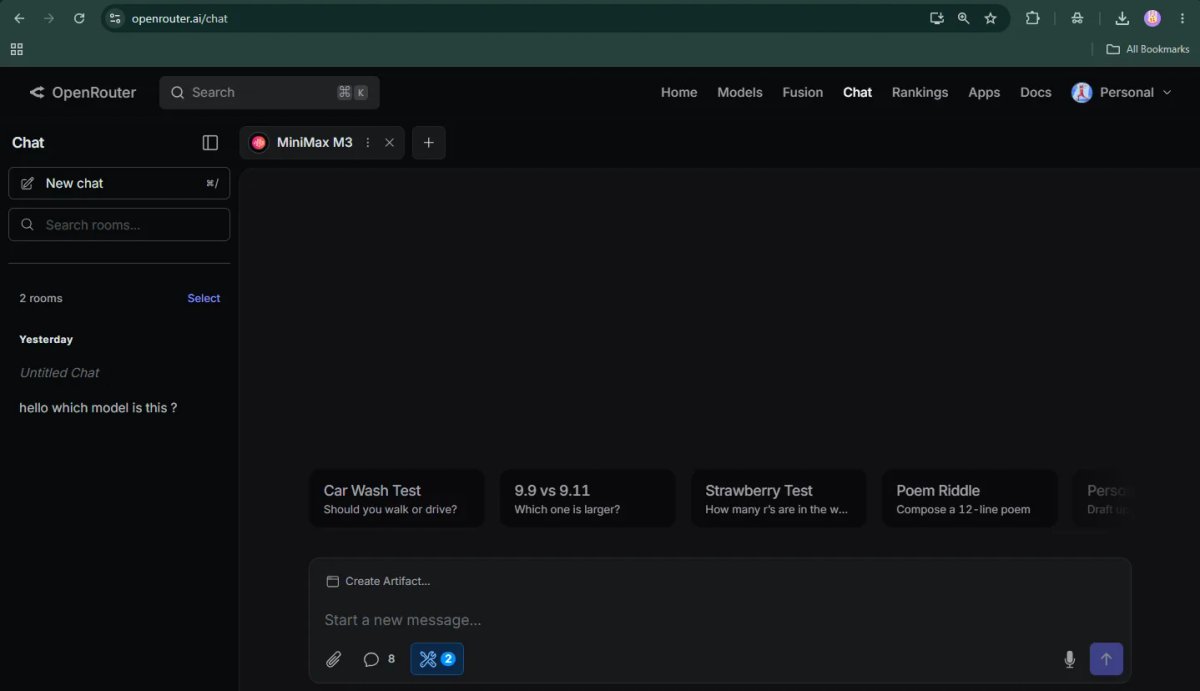1200x691 pixels.
Task: Select the 9.9 vs 9.11 prompt card
Action: [x=588, y=499]
